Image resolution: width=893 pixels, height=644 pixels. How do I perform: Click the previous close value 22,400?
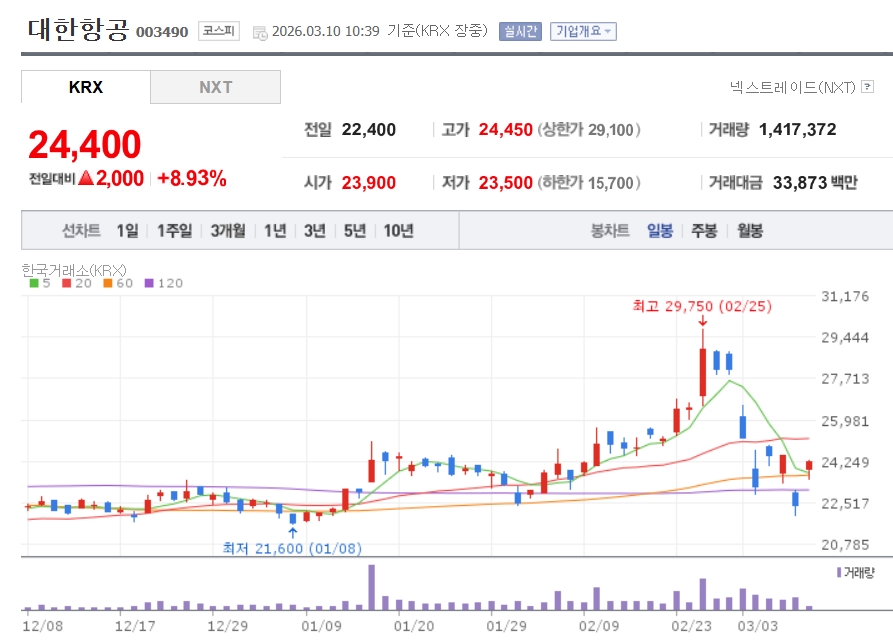(368, 130)
